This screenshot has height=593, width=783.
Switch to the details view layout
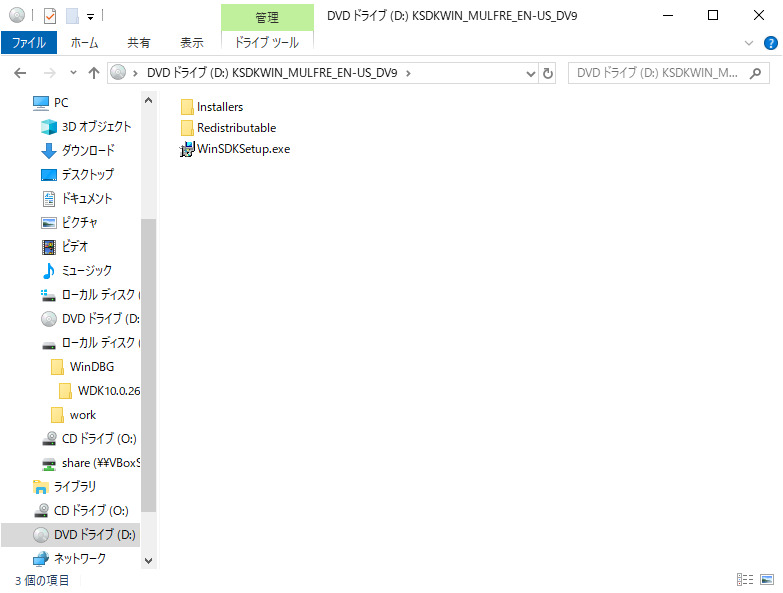pos(745,580)
